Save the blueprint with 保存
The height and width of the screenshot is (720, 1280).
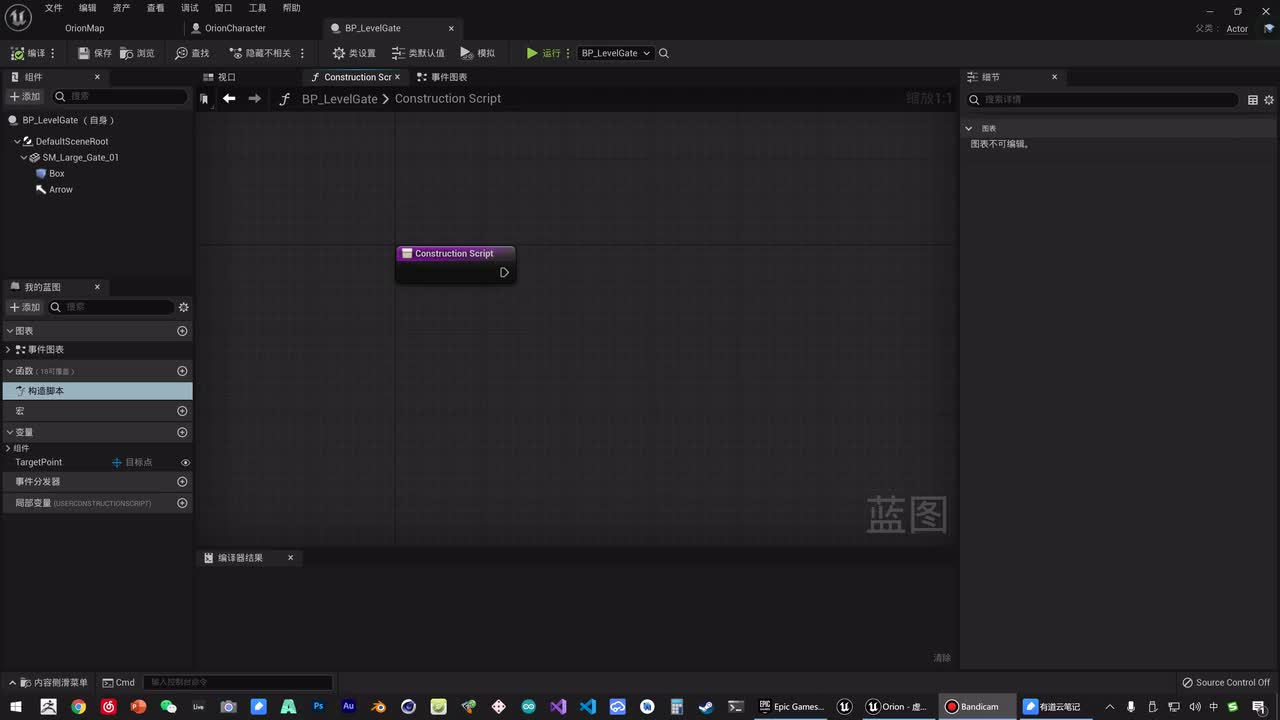95,53
